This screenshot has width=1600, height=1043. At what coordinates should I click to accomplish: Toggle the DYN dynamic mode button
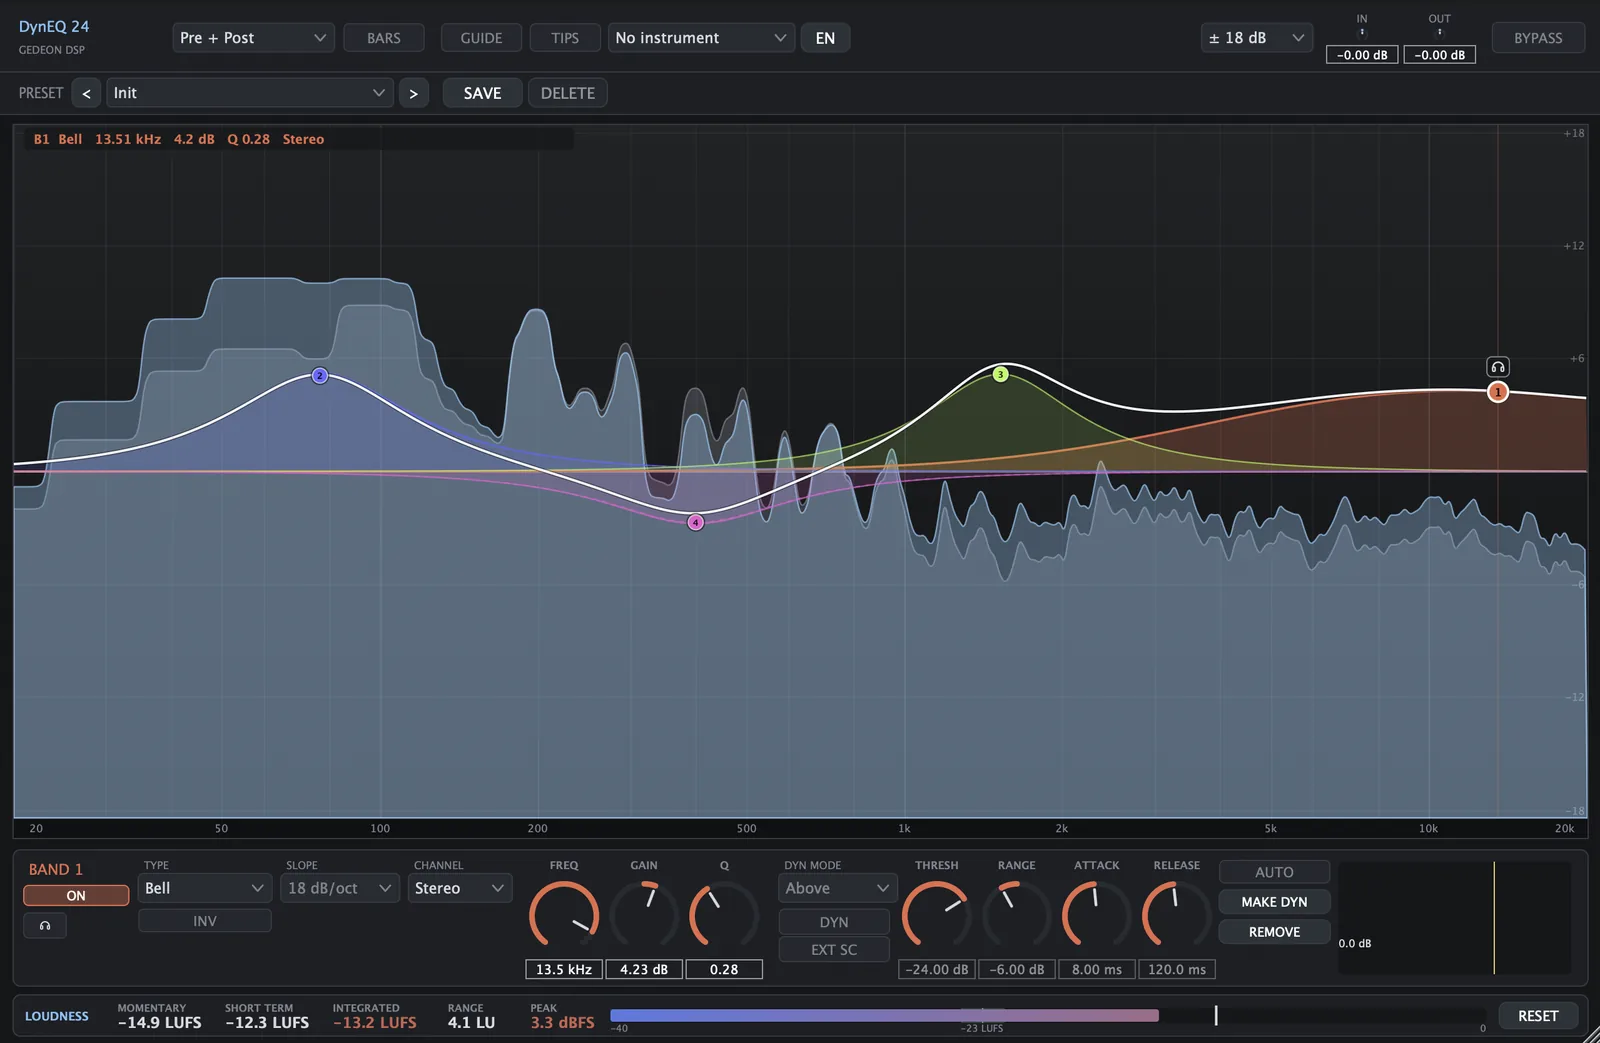point(834,922)
